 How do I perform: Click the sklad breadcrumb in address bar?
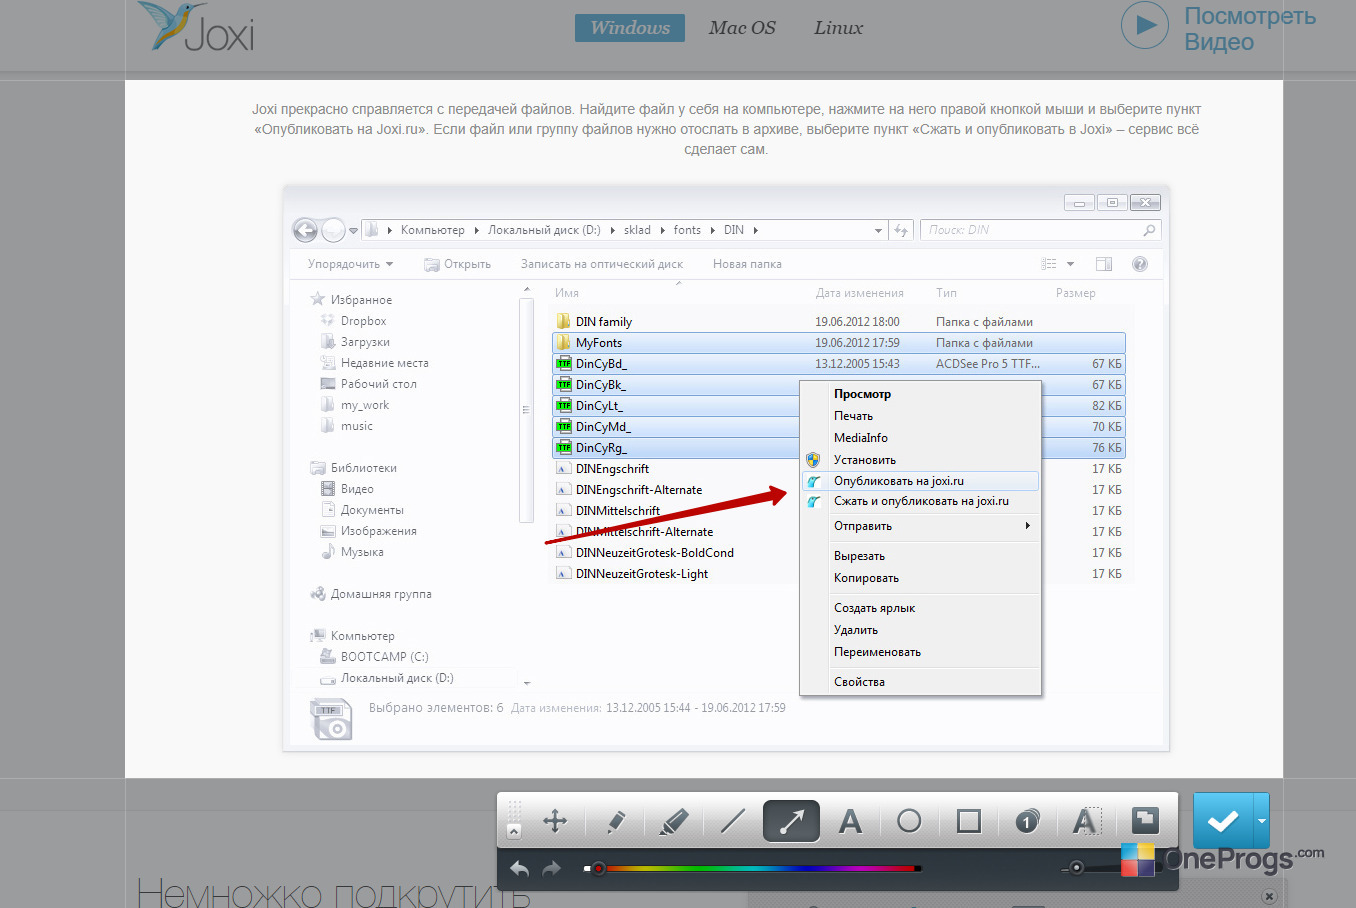coord(637,230)
